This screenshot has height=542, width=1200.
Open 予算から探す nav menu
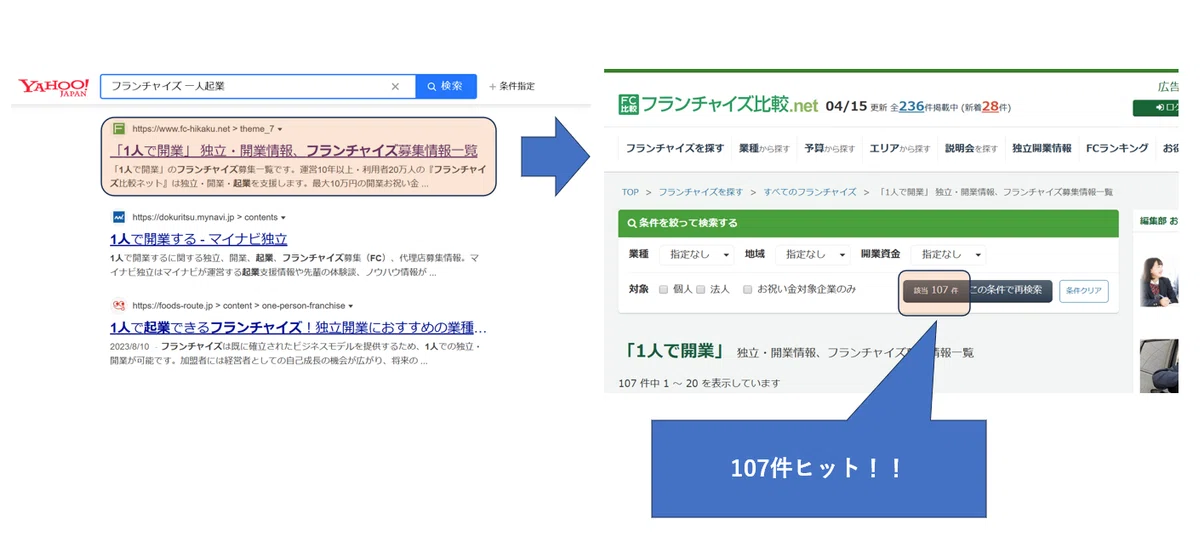(829, 148)
